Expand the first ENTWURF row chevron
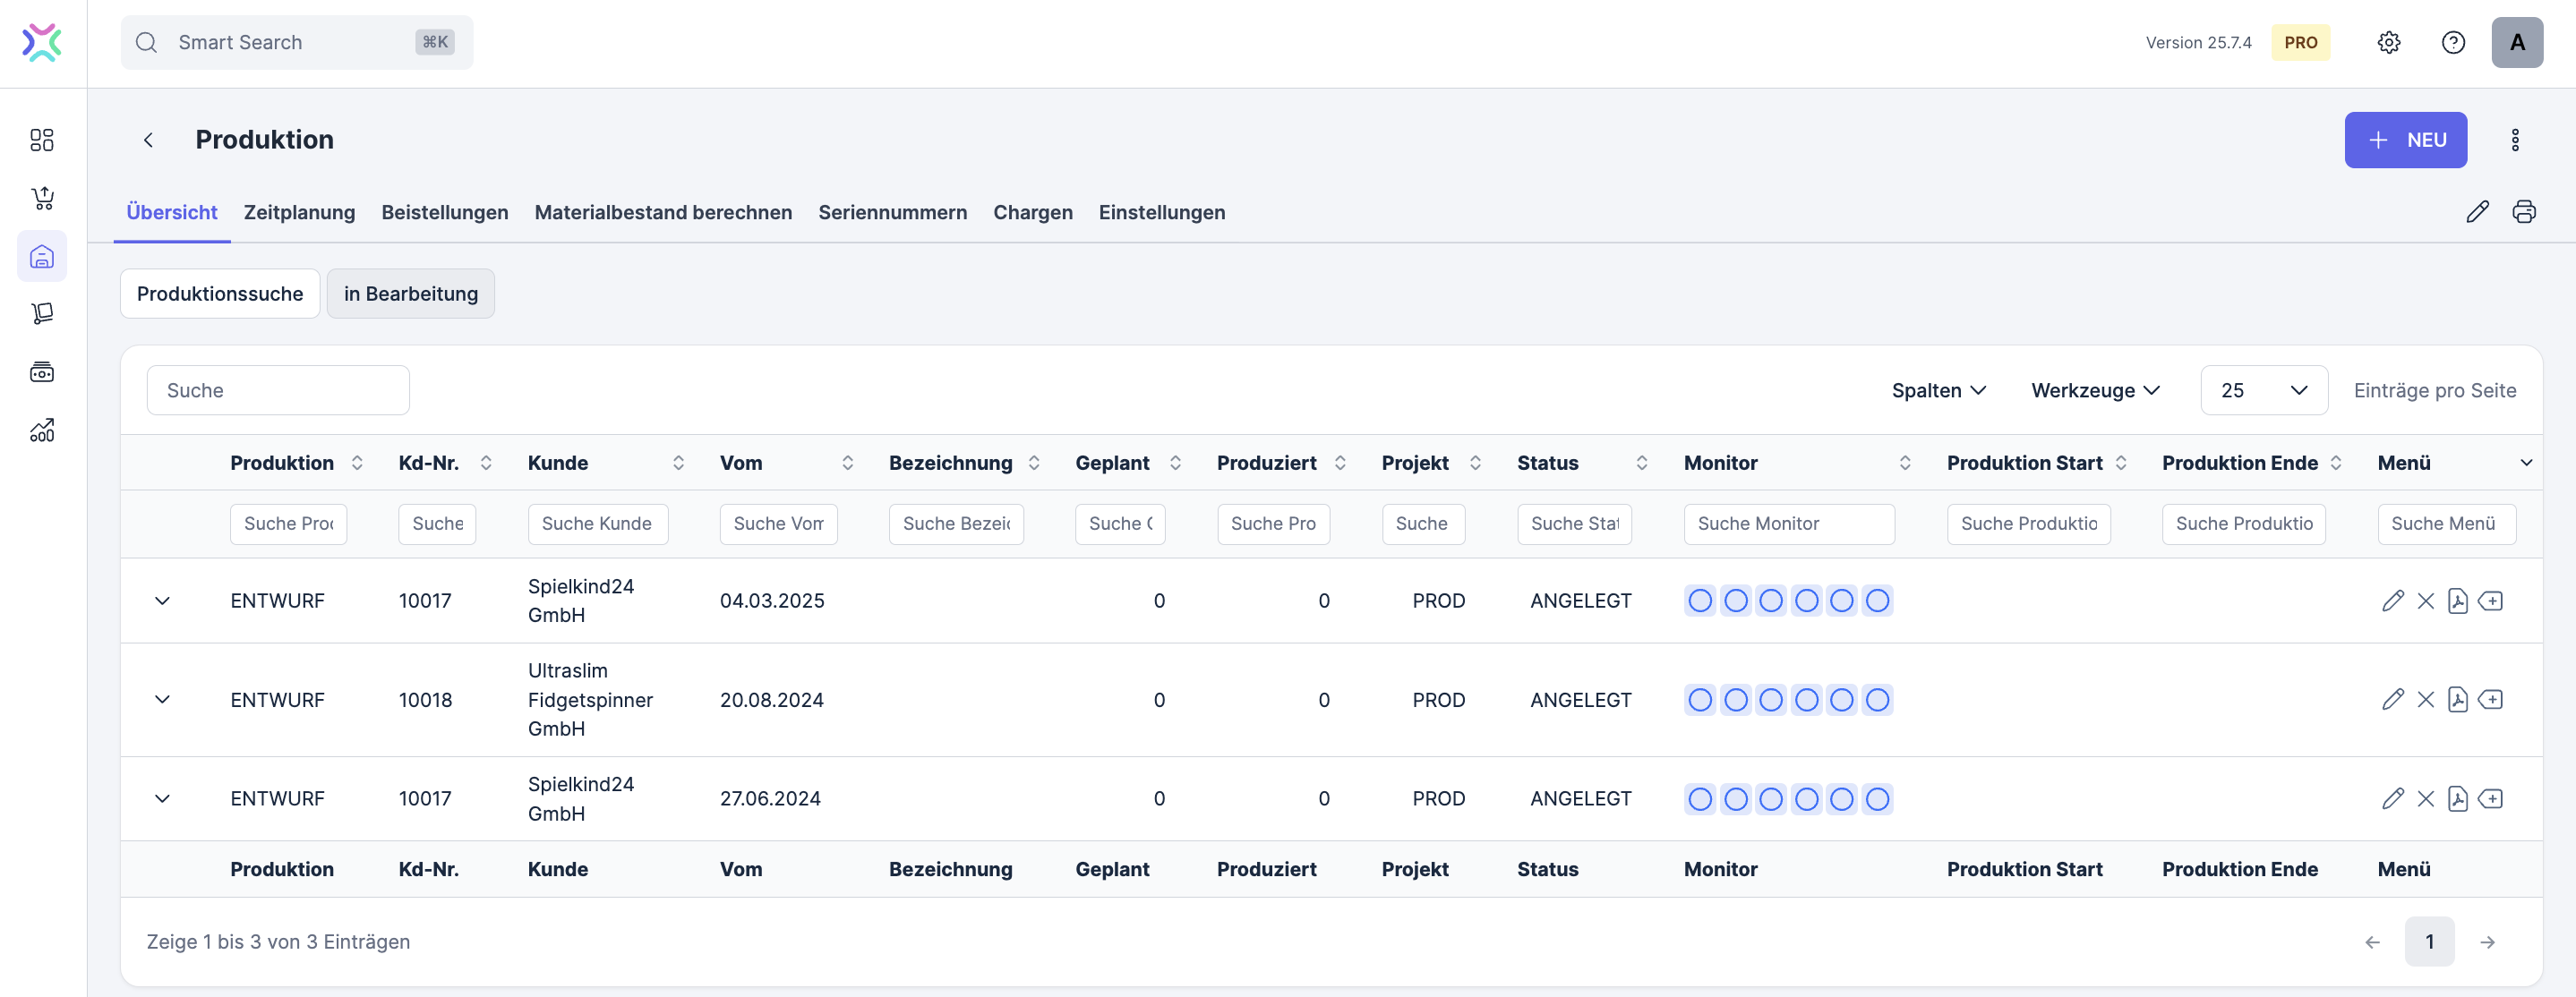 [x=162, y=601]
